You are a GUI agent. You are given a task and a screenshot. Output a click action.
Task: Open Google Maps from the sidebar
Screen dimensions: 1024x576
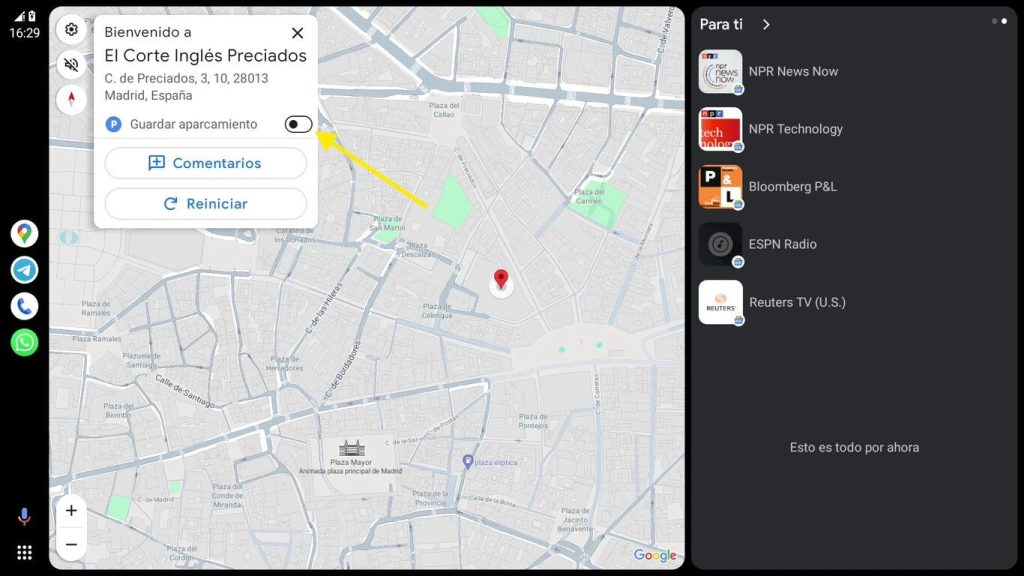[x=24, y=234]
